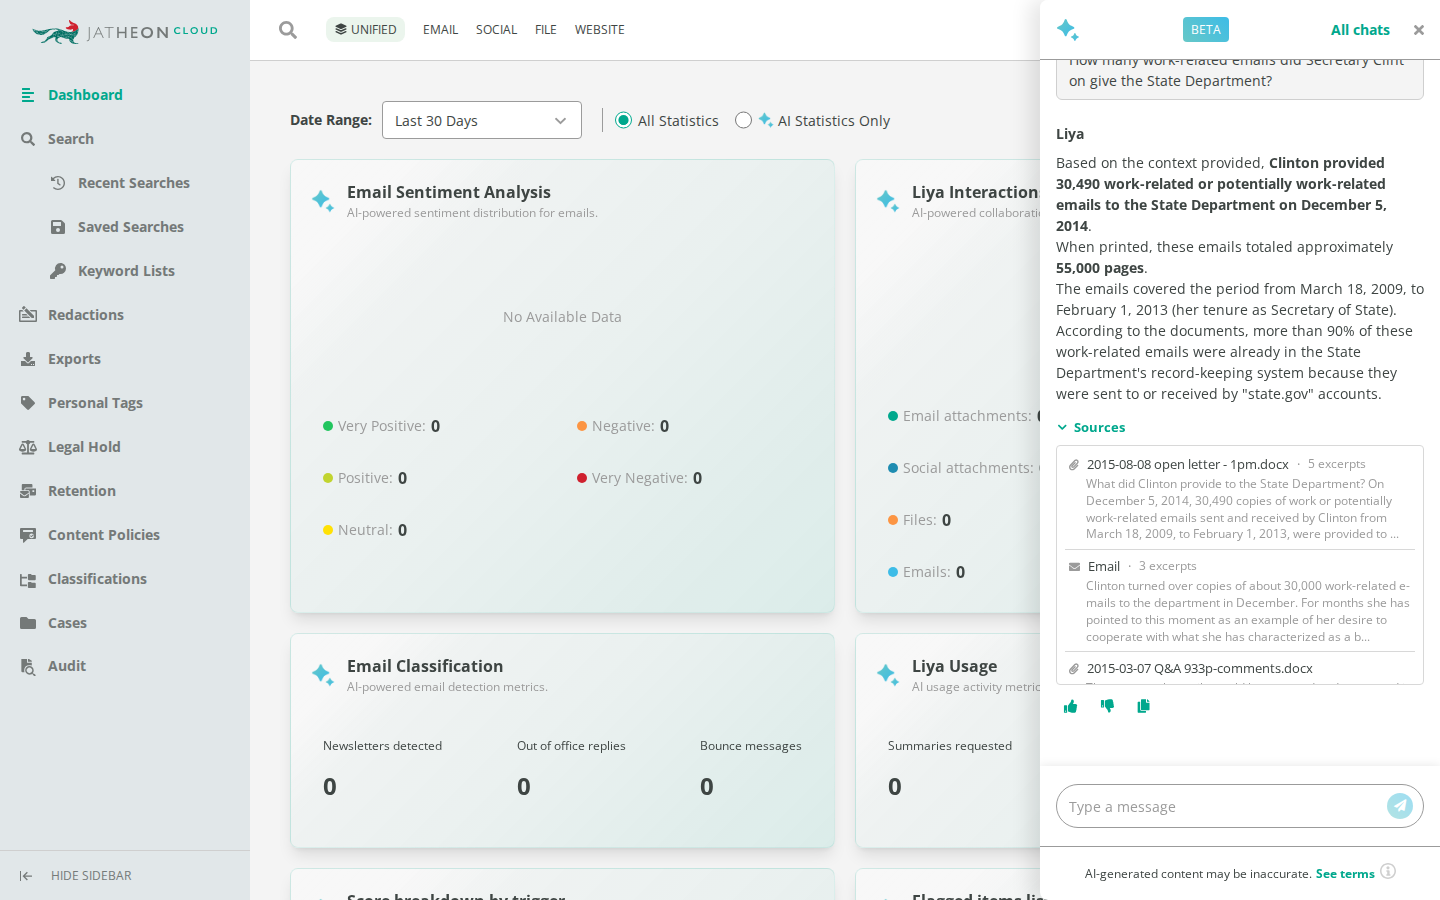Send message with the paper plane icon

(x=1400, y=806)
